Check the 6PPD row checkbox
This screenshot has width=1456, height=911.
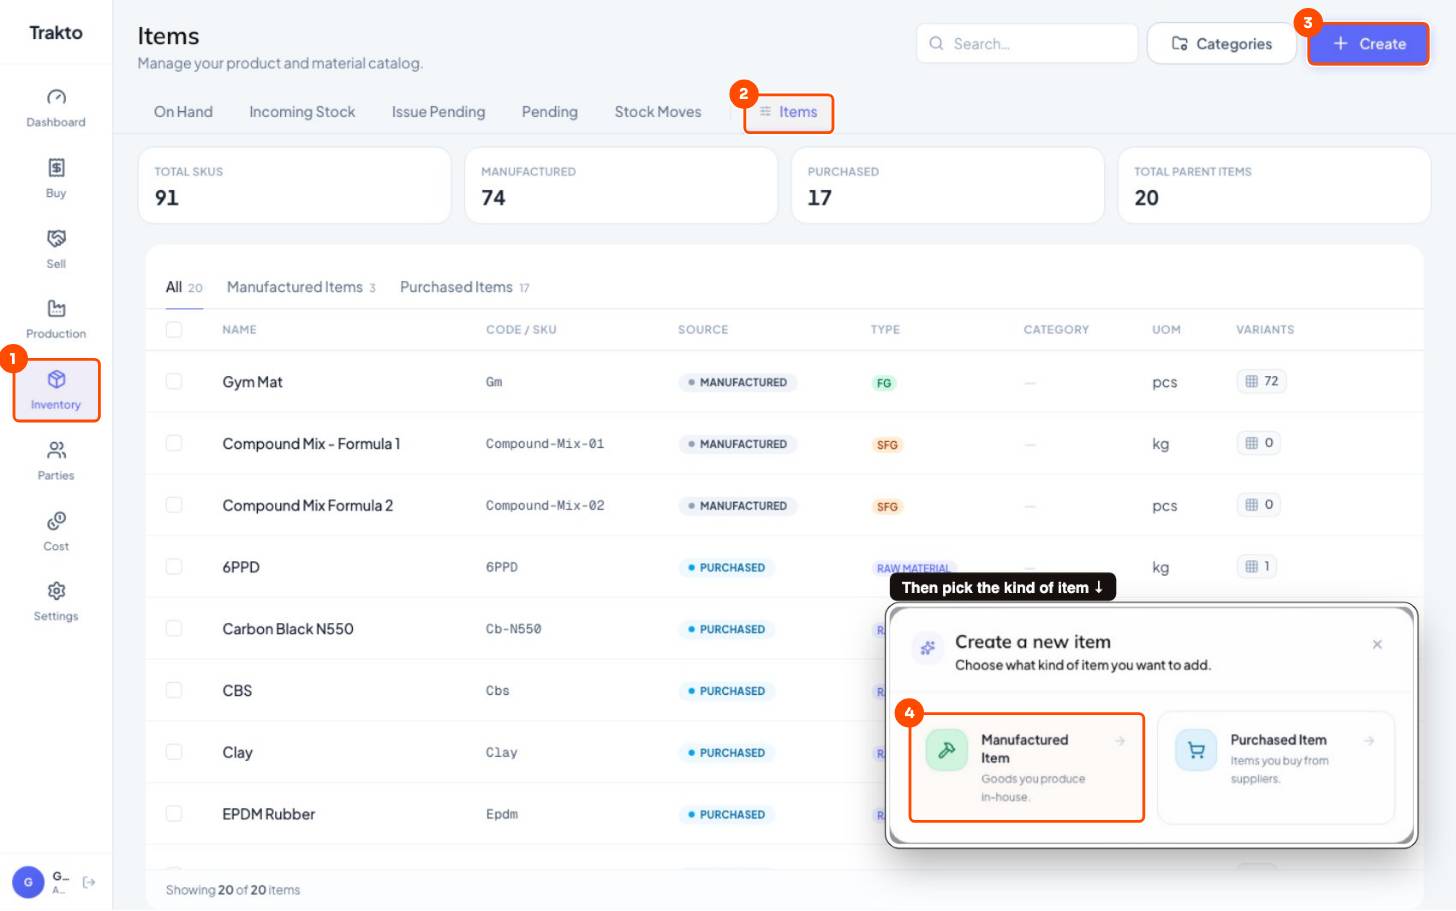coord(174,567)
